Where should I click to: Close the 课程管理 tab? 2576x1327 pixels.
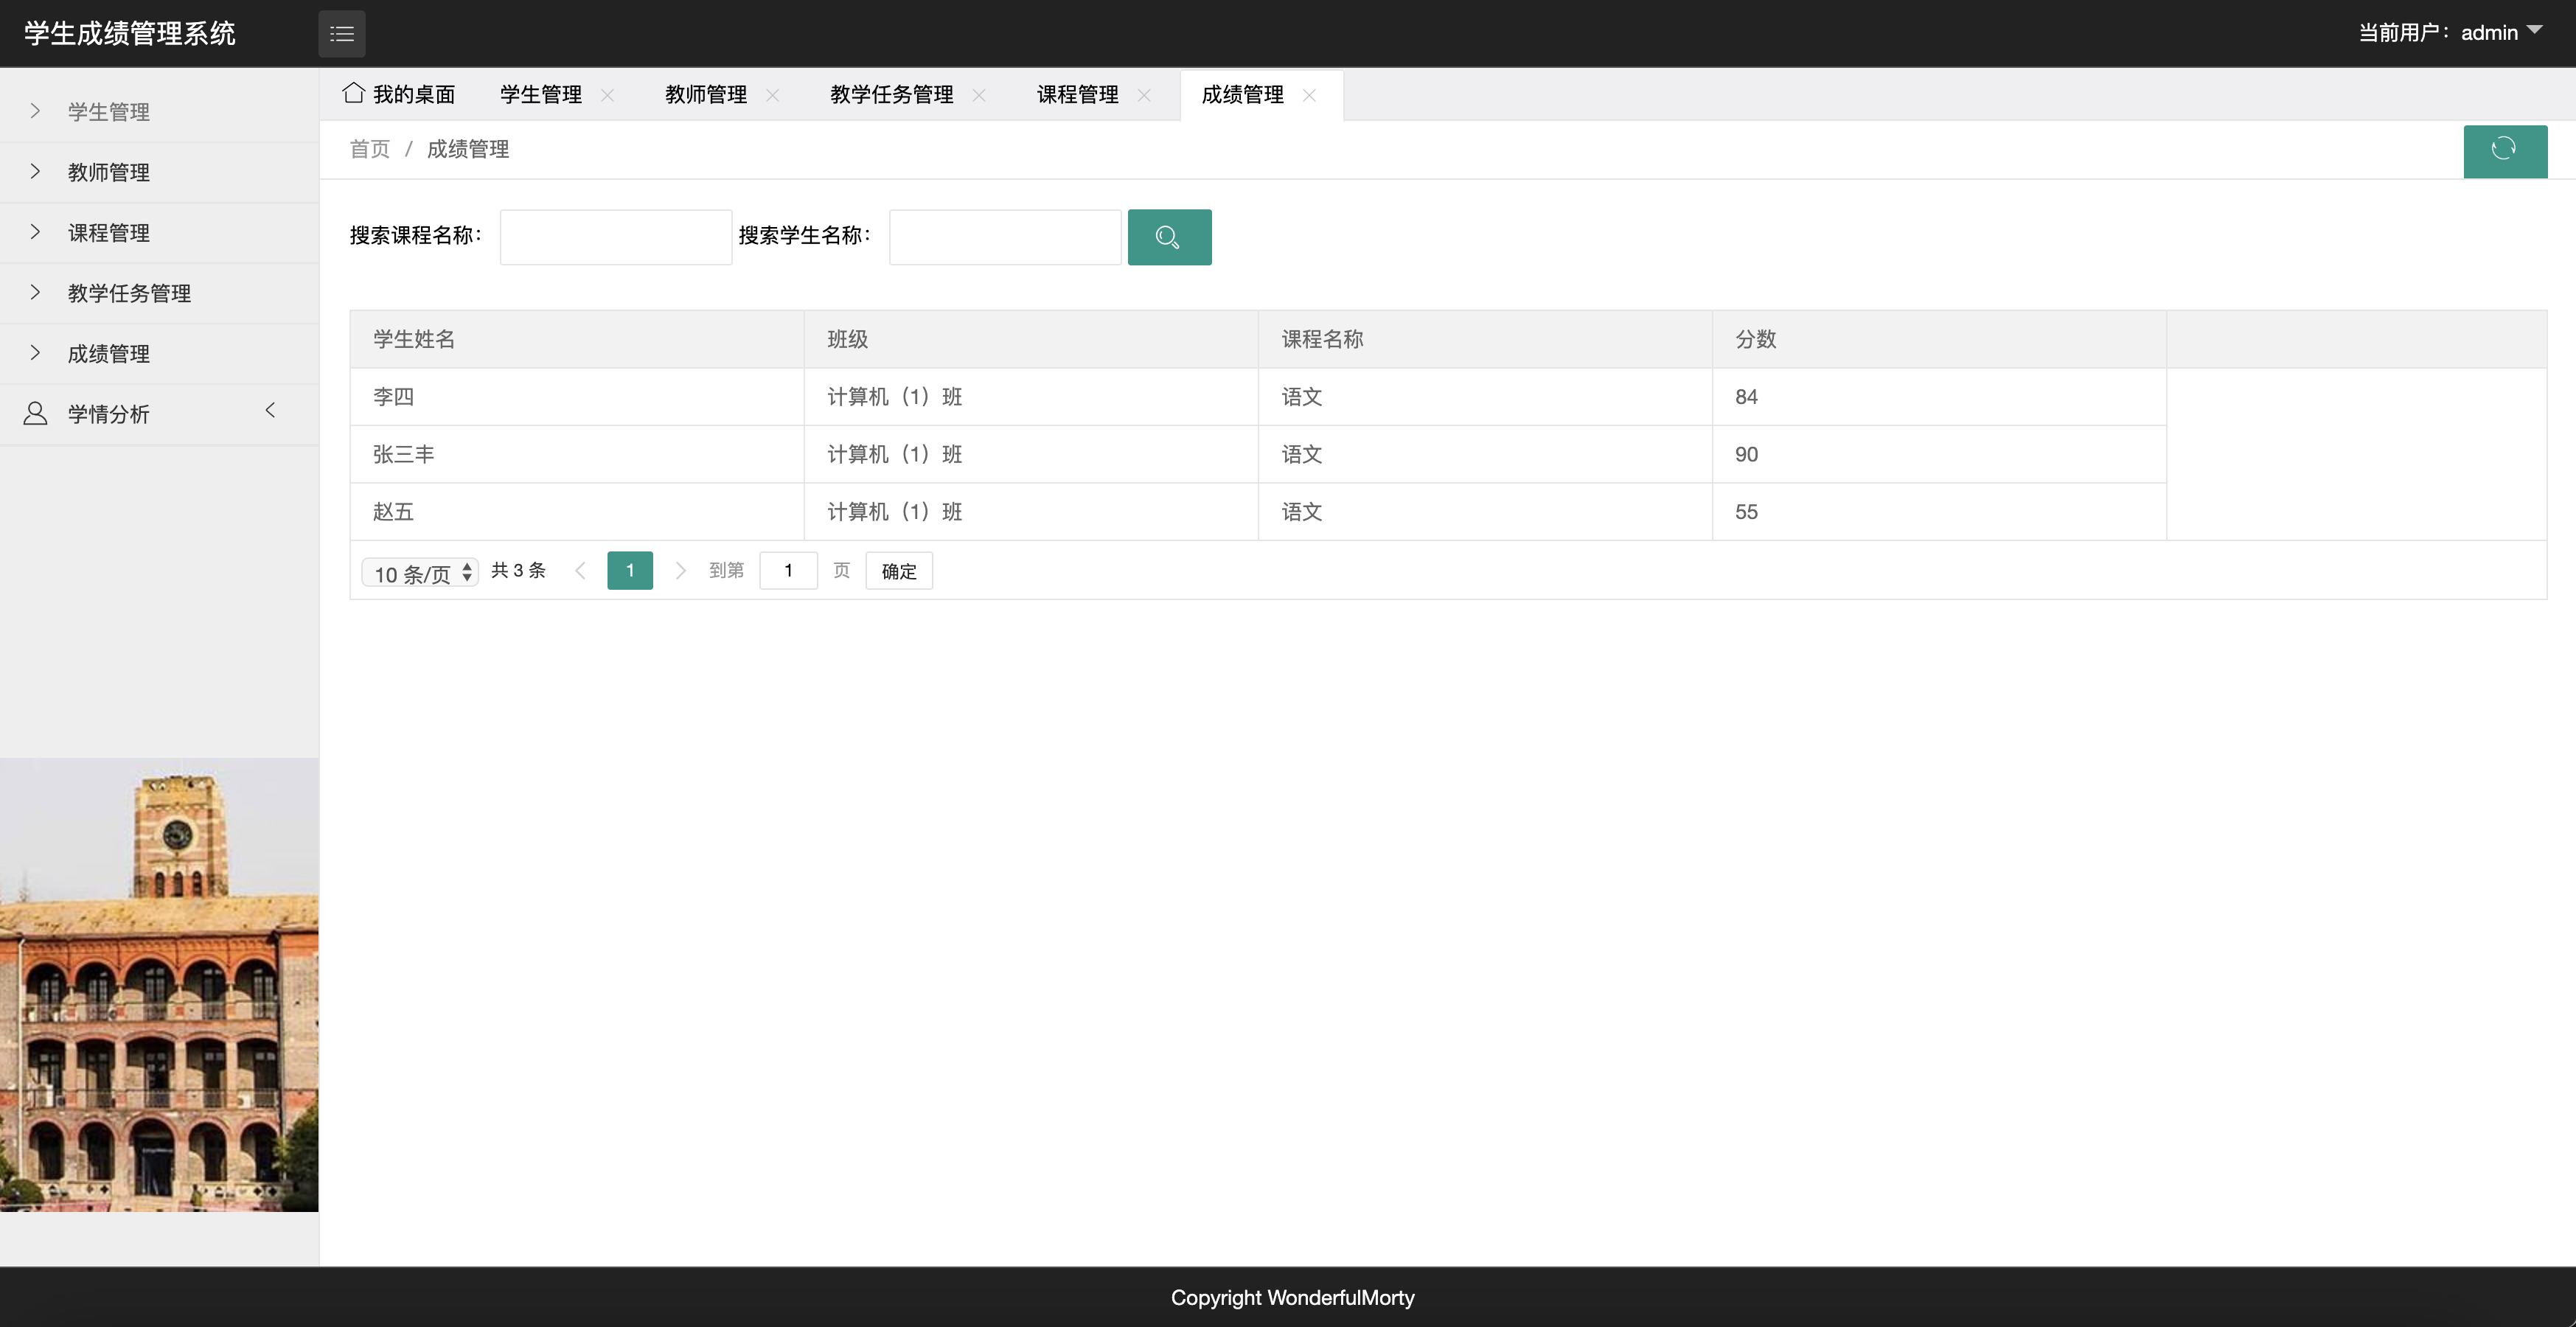point(1144,95)
